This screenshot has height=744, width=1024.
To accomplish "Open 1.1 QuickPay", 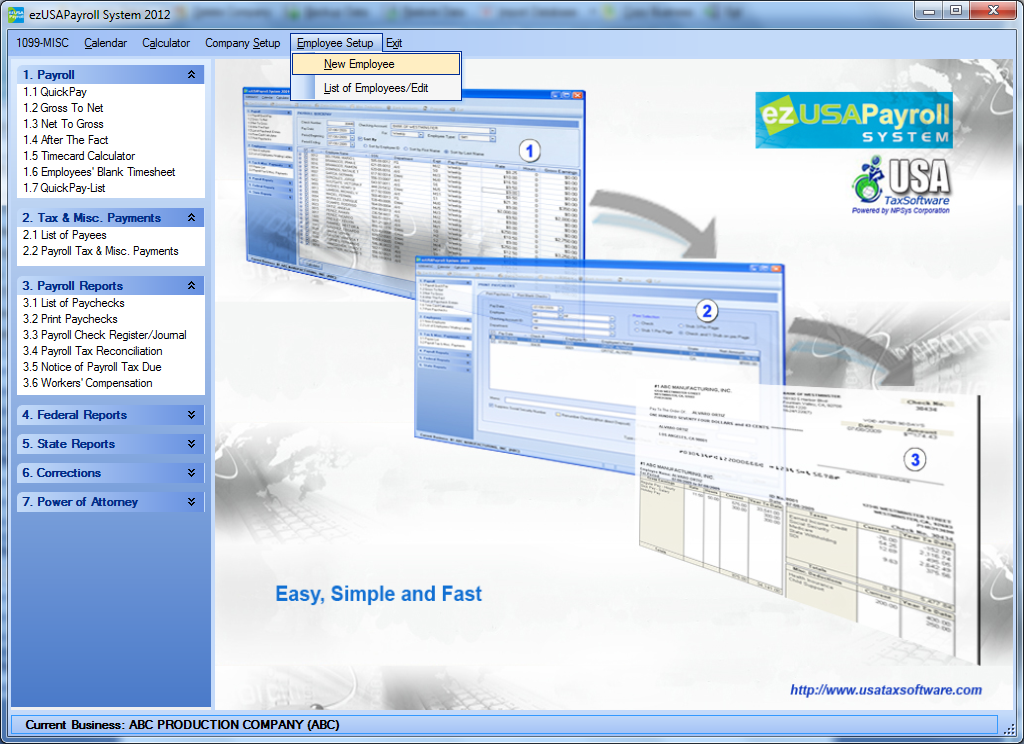I will [55, 92].
